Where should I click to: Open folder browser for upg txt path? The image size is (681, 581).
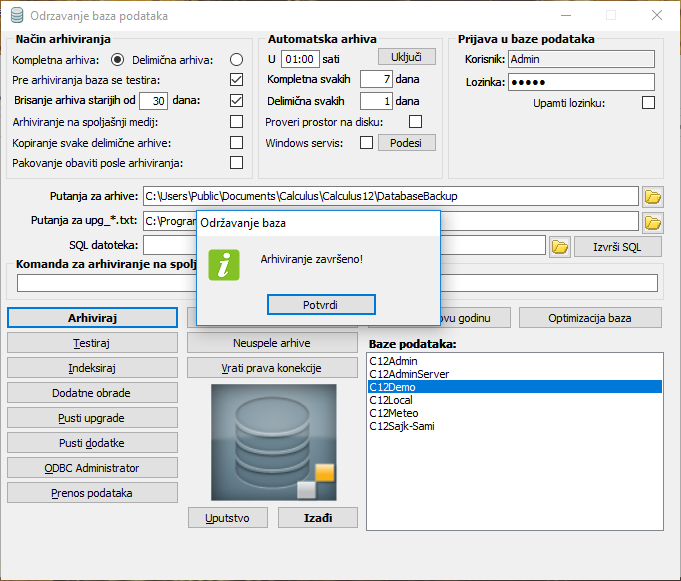[x=653, y=221]
